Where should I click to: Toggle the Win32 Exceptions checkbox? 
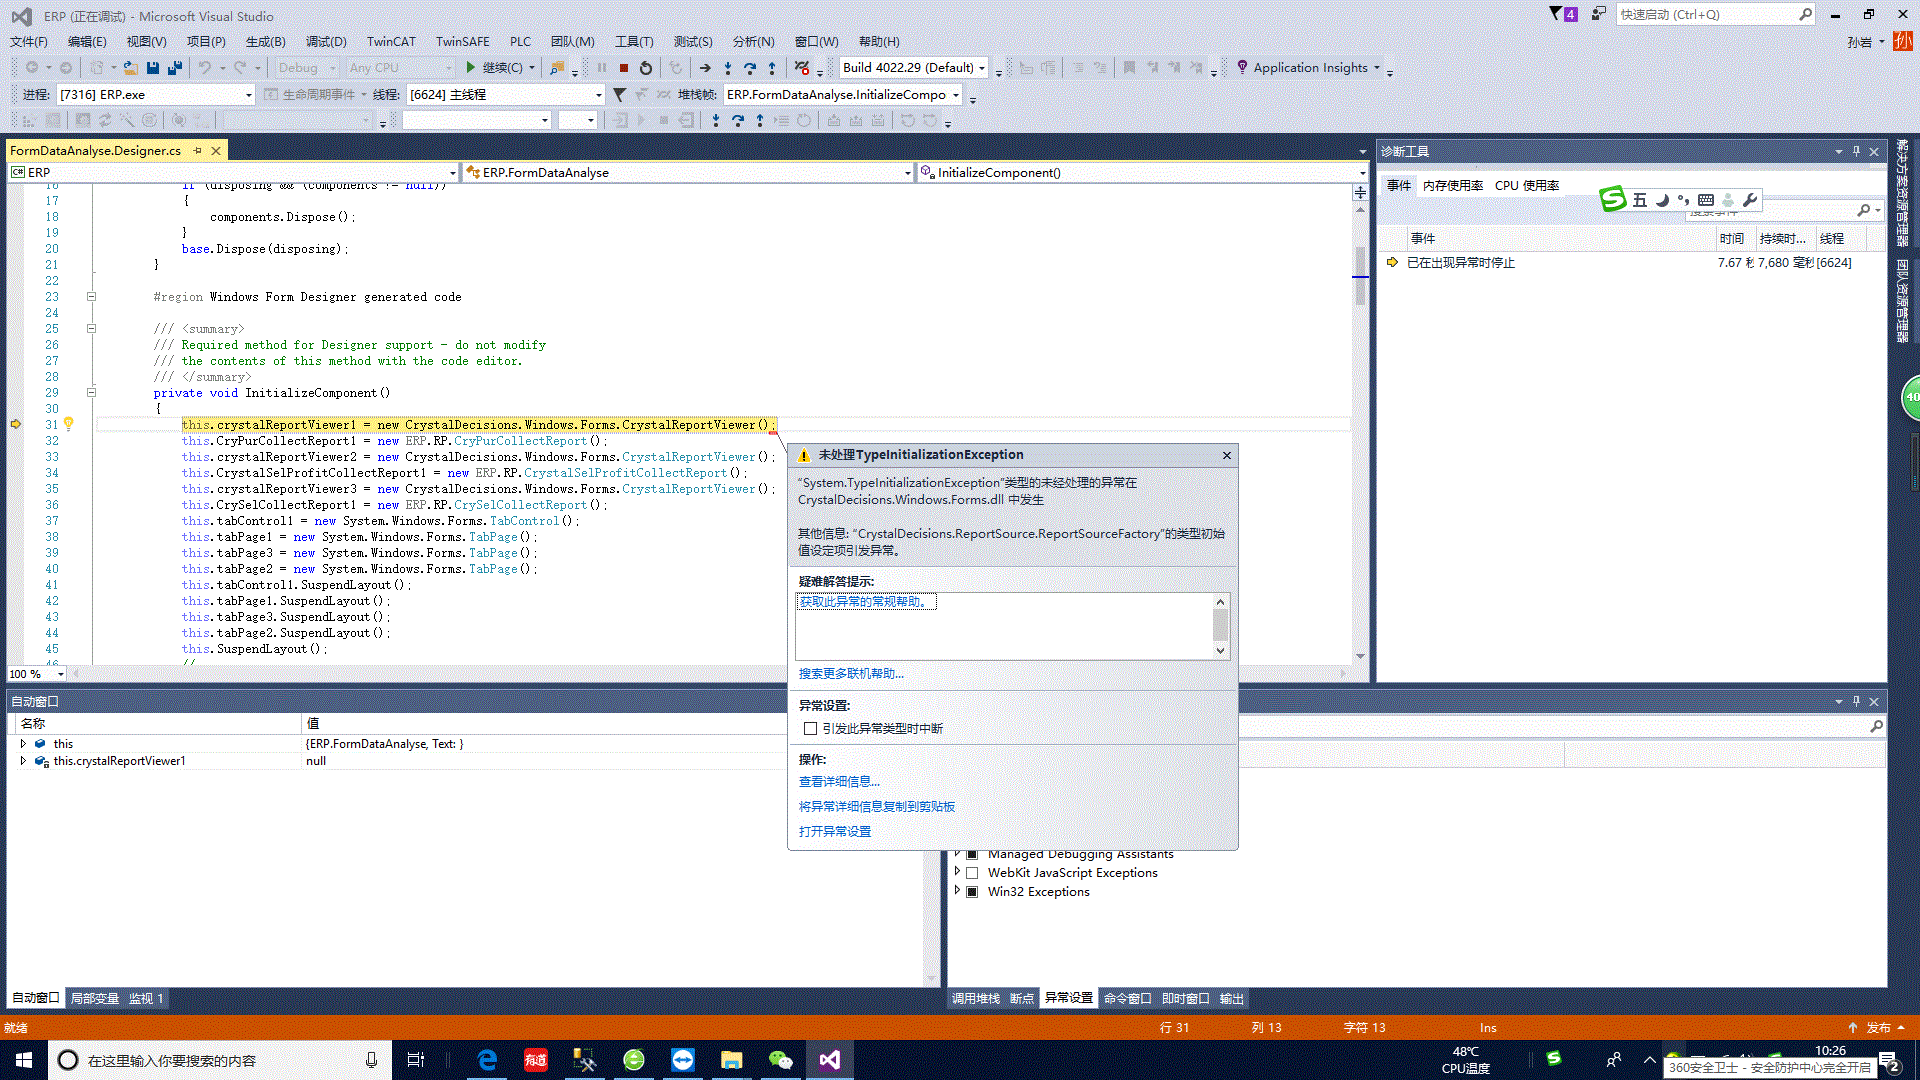972,892
